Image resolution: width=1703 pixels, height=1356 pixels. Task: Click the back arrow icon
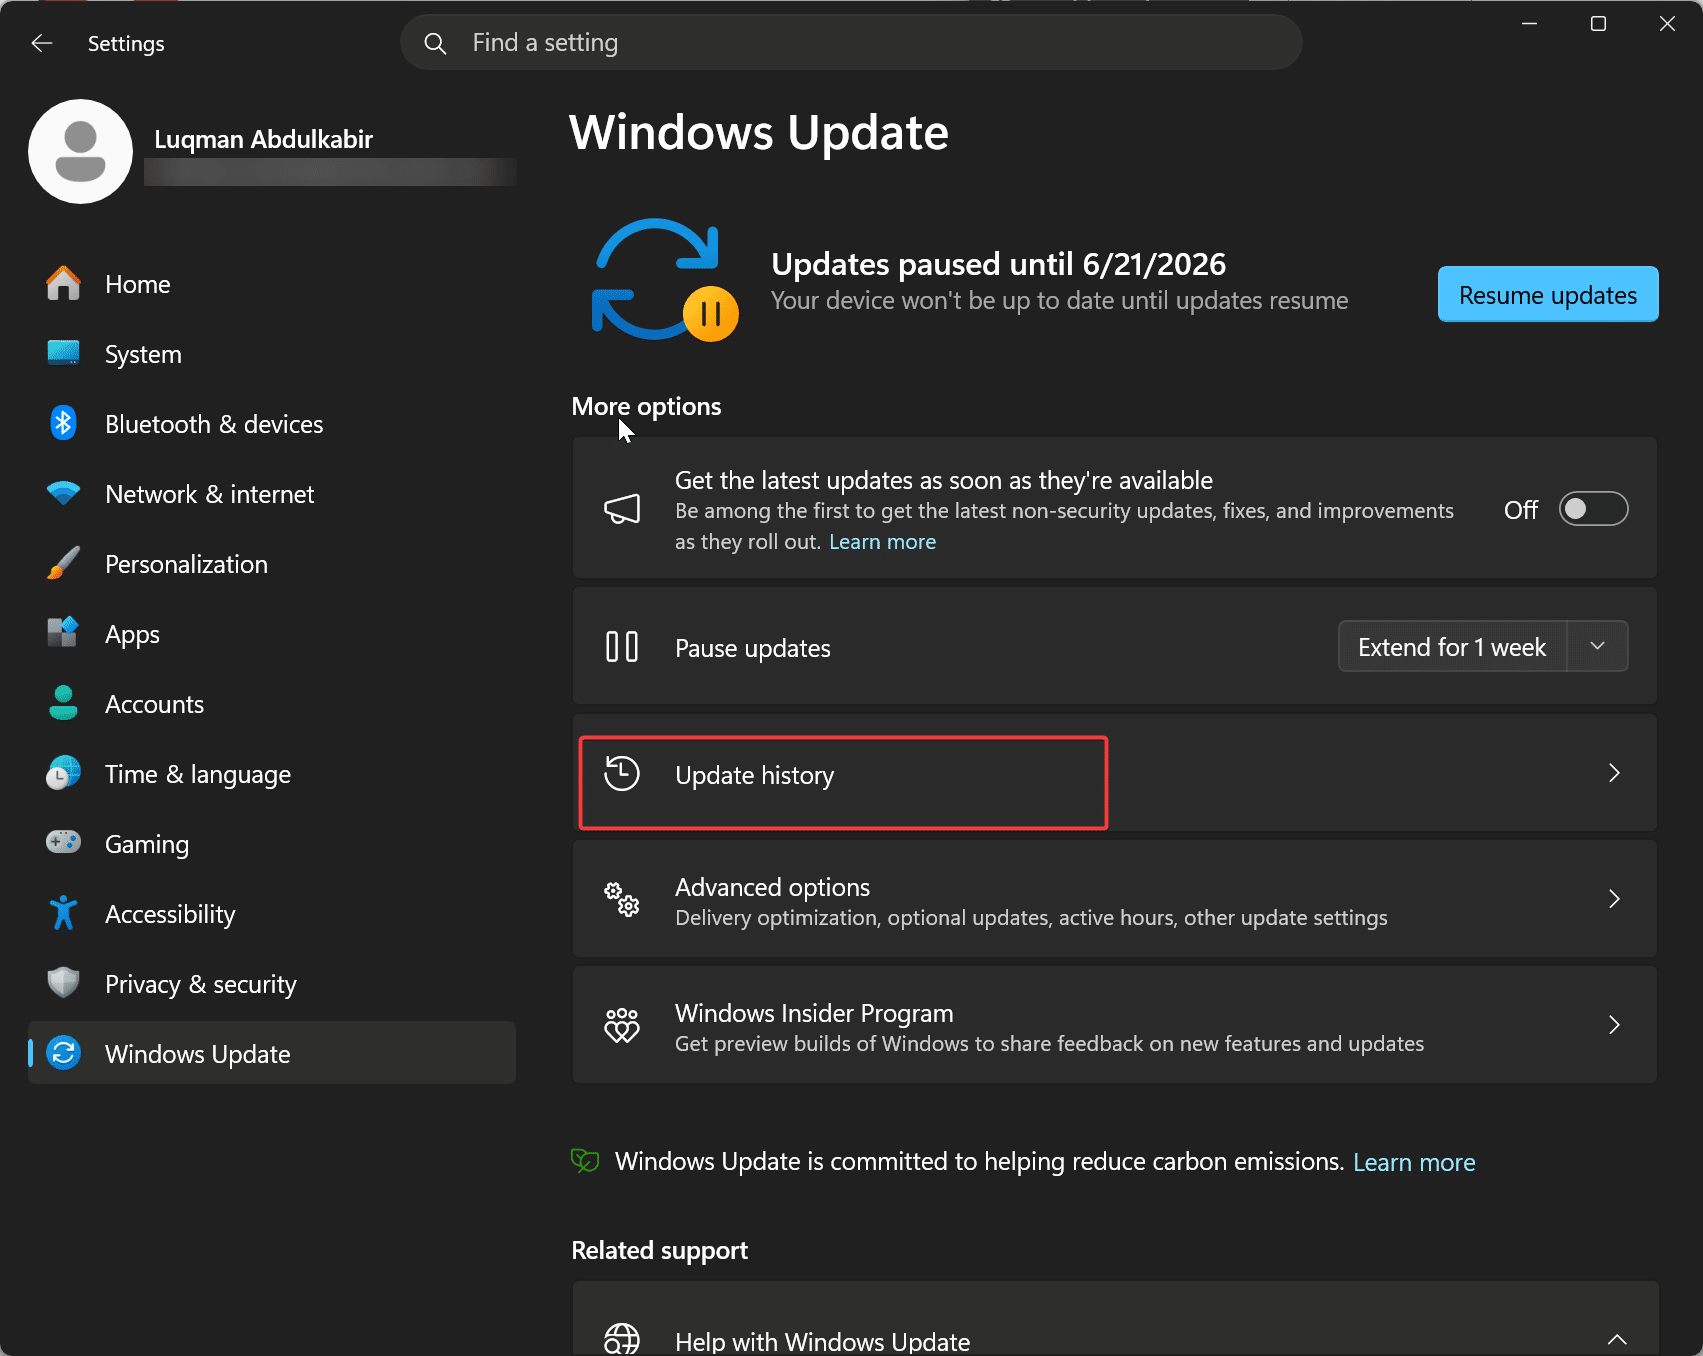41,43
